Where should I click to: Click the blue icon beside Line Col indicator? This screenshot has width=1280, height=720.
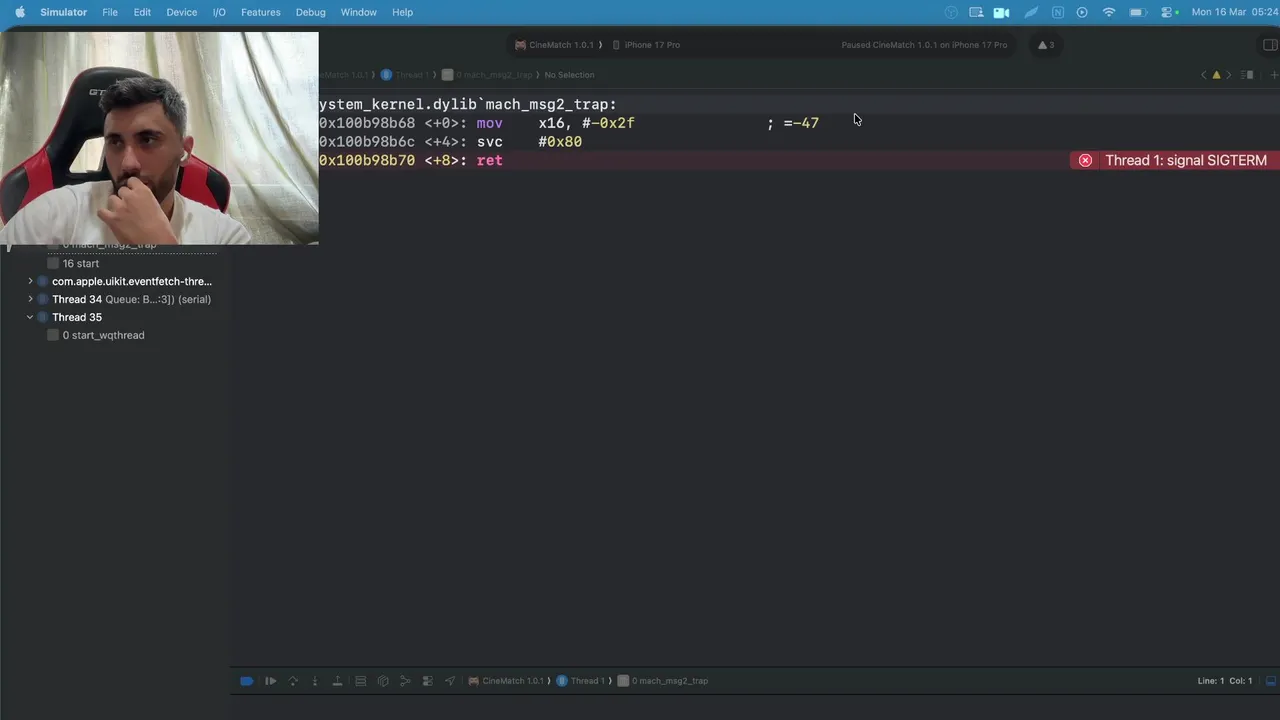pyautogui.click(x=1271, y=681)
